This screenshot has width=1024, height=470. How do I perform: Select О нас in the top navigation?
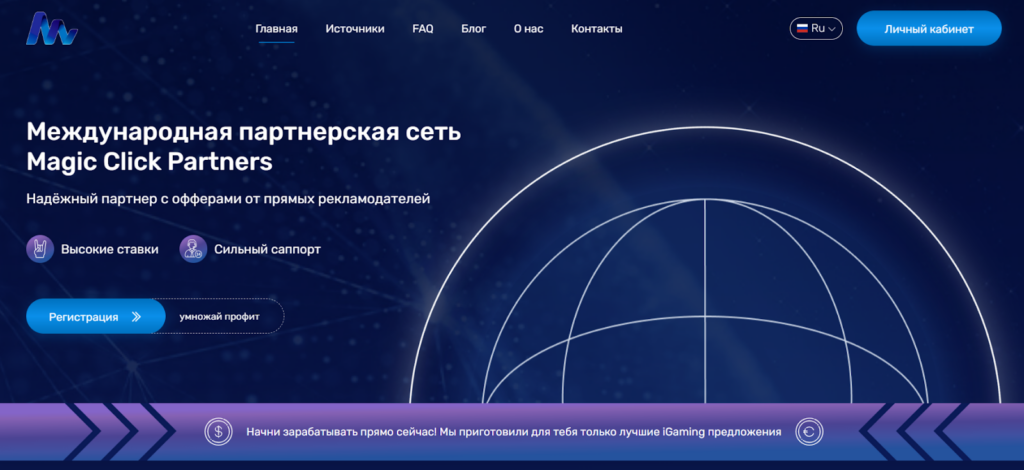[528, 29]
